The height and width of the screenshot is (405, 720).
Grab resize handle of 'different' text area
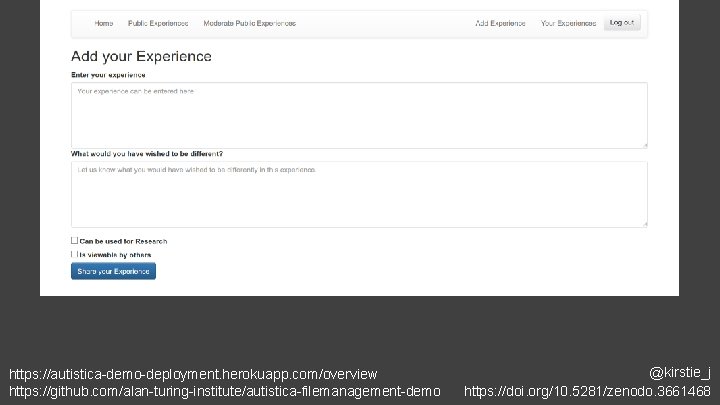(645, 225)
